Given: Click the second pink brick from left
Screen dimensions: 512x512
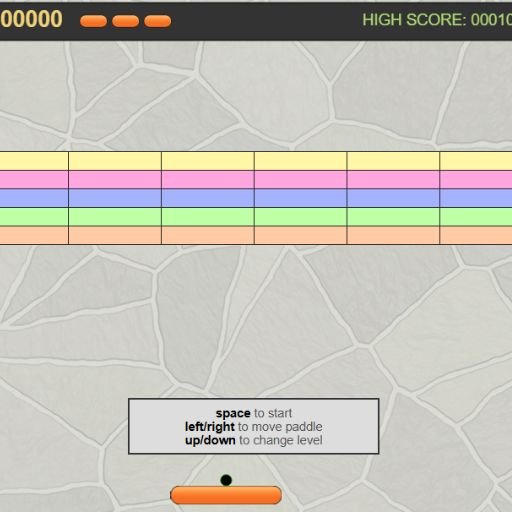Looking at the screenshot, I should click(115, 180).
